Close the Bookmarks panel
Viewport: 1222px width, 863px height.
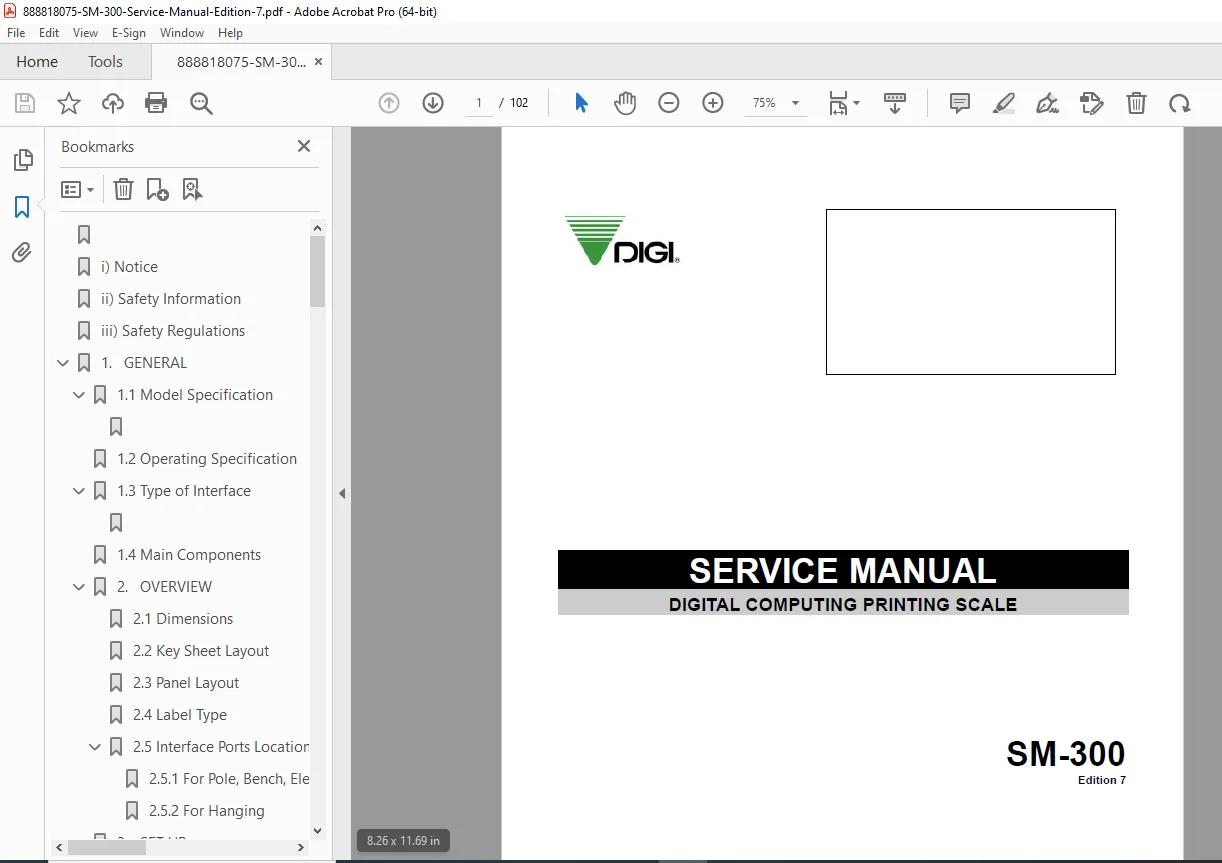pos(304,146)
